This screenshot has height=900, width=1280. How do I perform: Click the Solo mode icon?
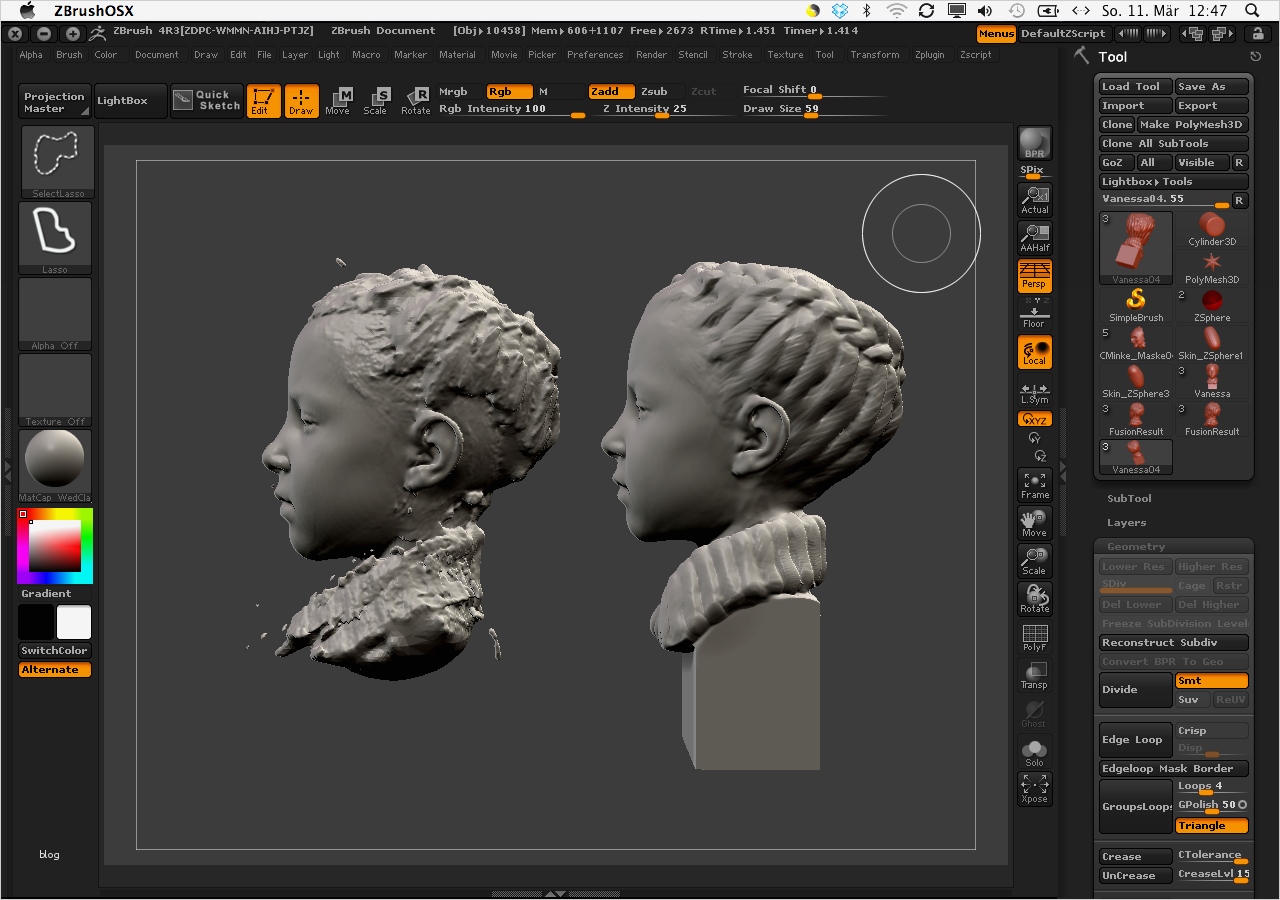(1034, 752)
